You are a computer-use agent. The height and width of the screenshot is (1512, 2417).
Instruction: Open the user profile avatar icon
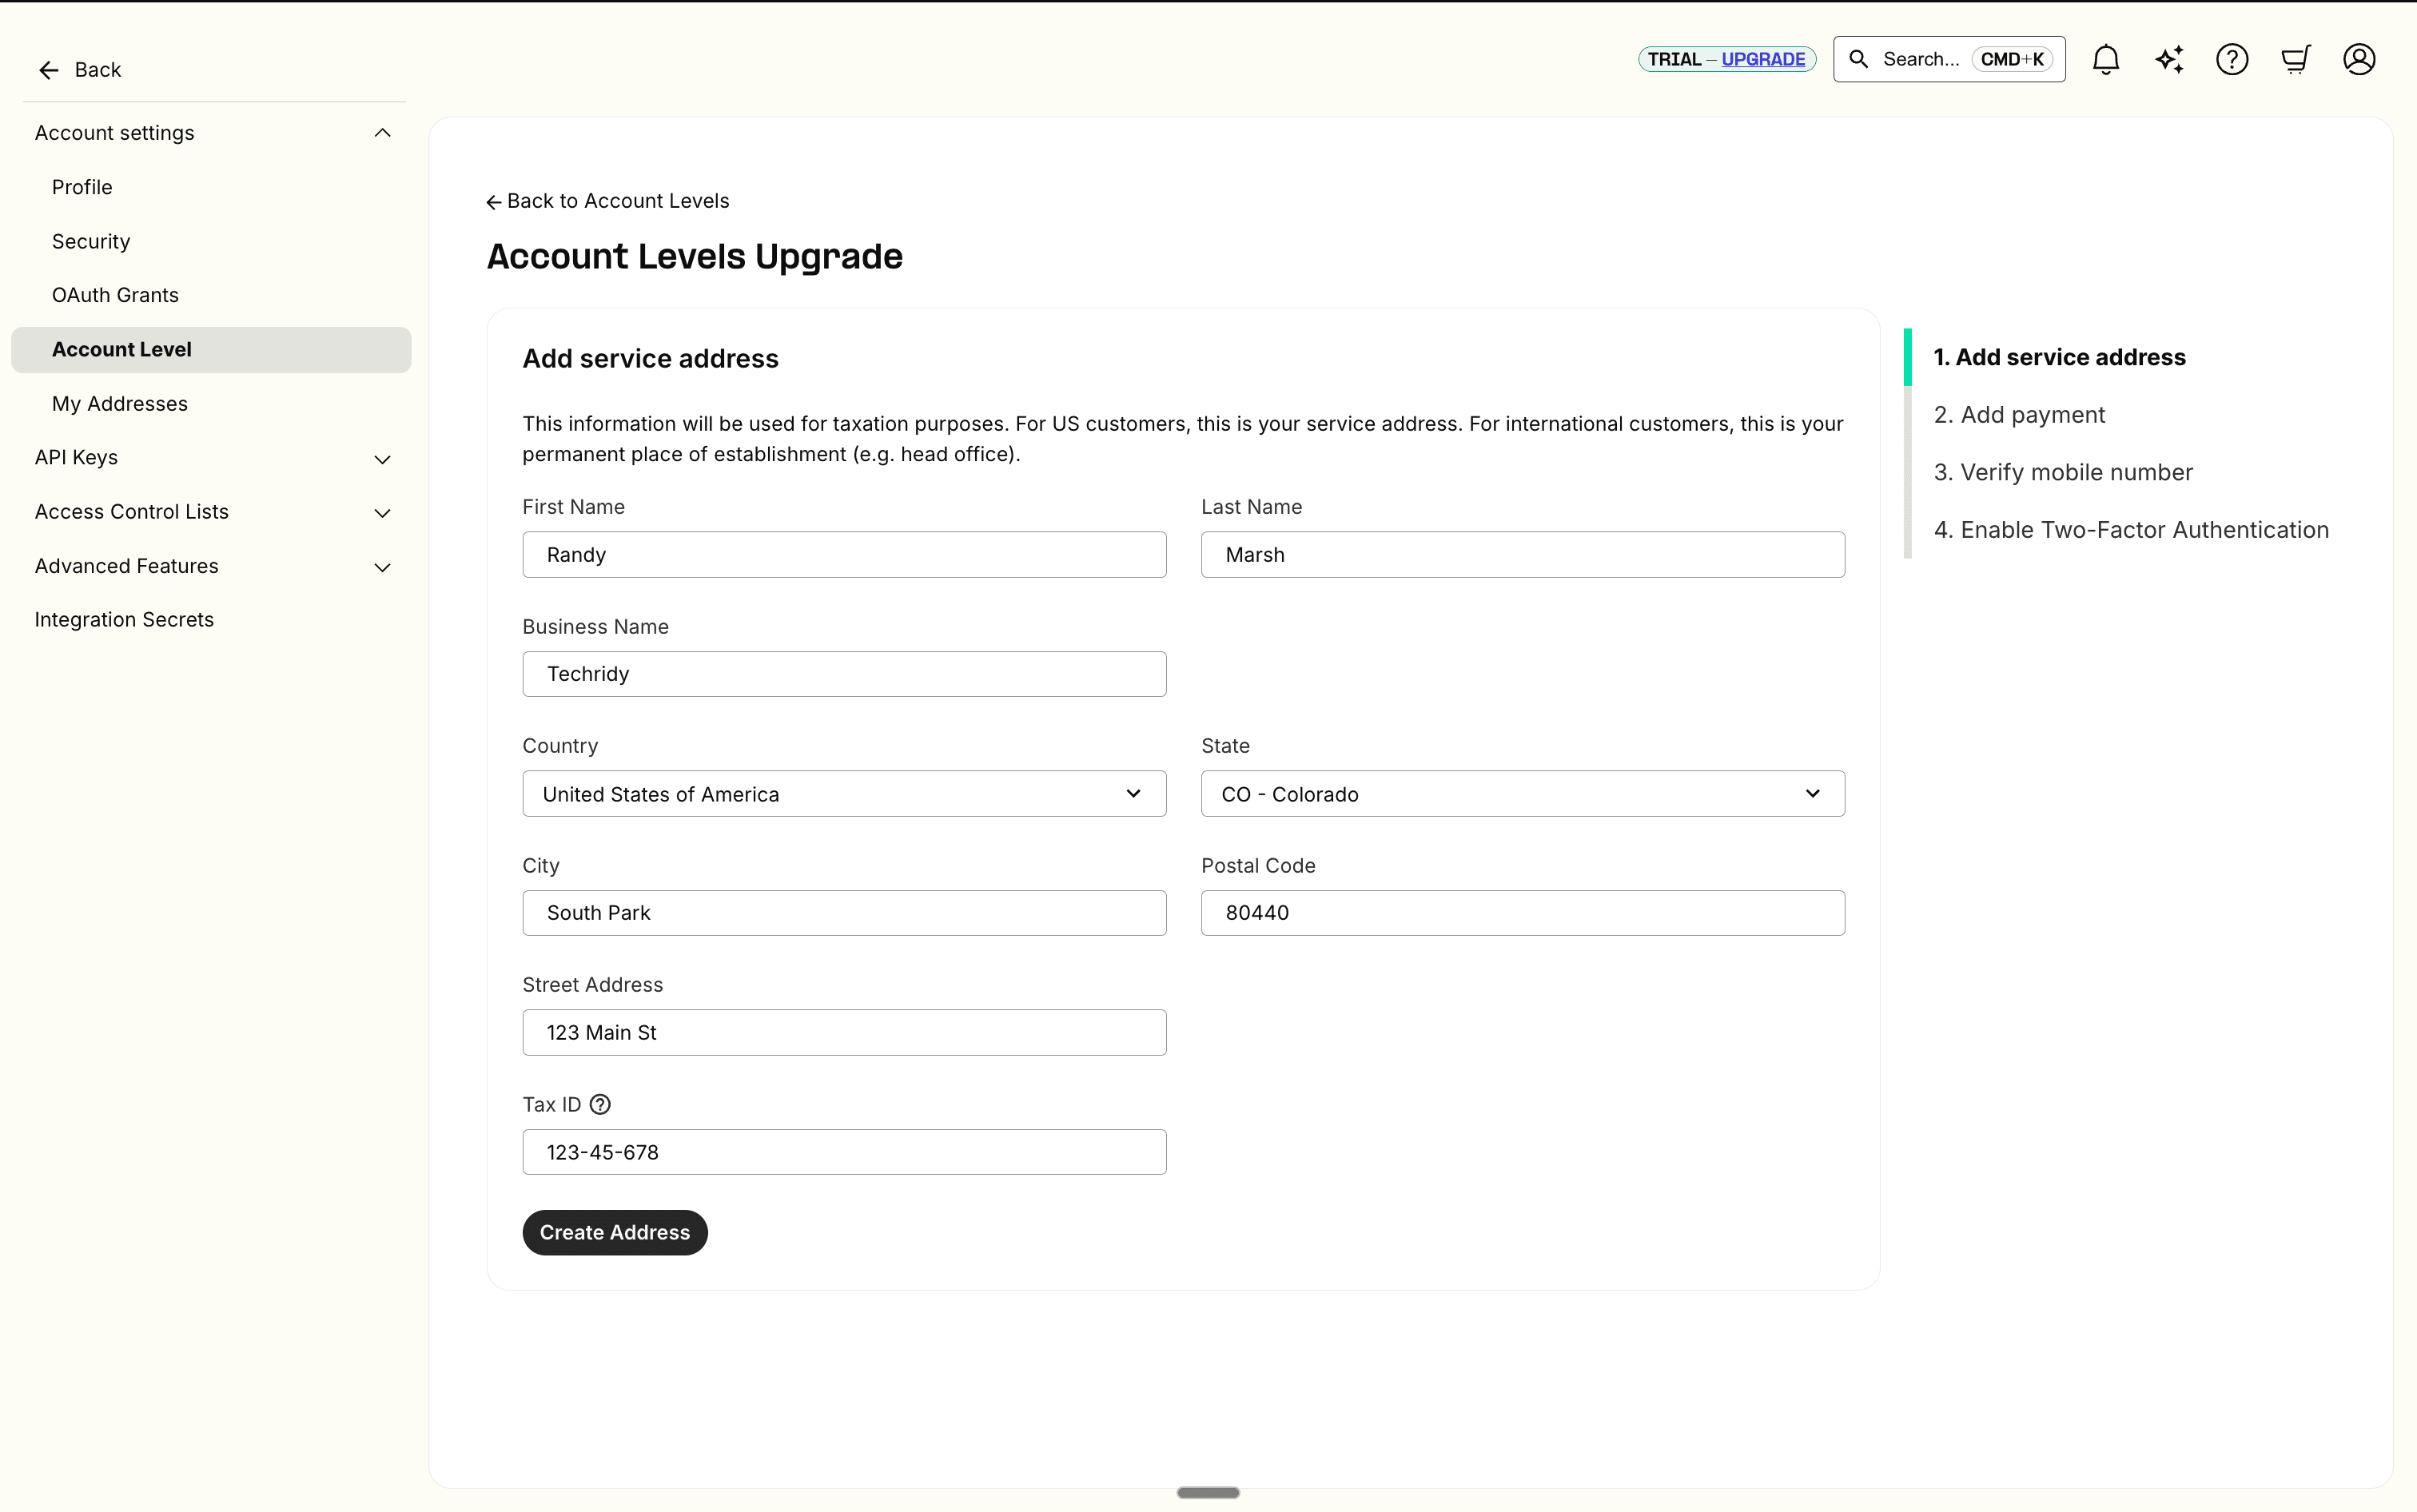coord(2359,60)
